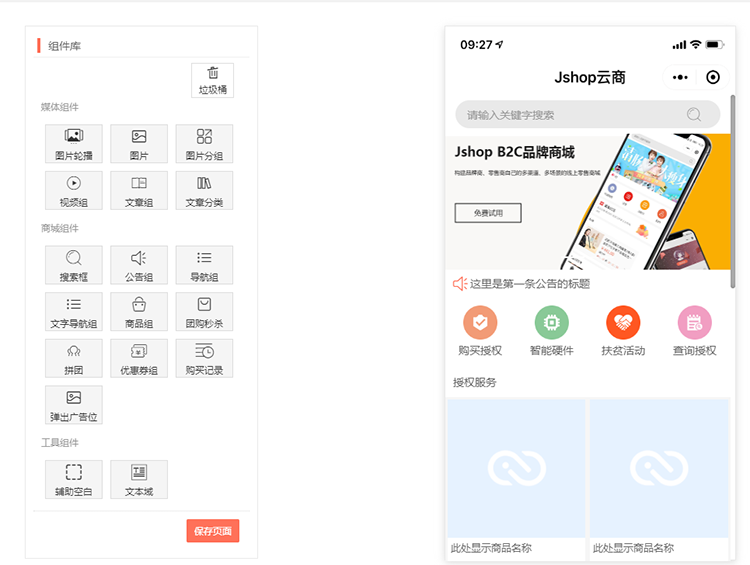Select the 优惠券组 coupon group component
The width and height of the screenshot is (750, 565).
tap(139, 358)
